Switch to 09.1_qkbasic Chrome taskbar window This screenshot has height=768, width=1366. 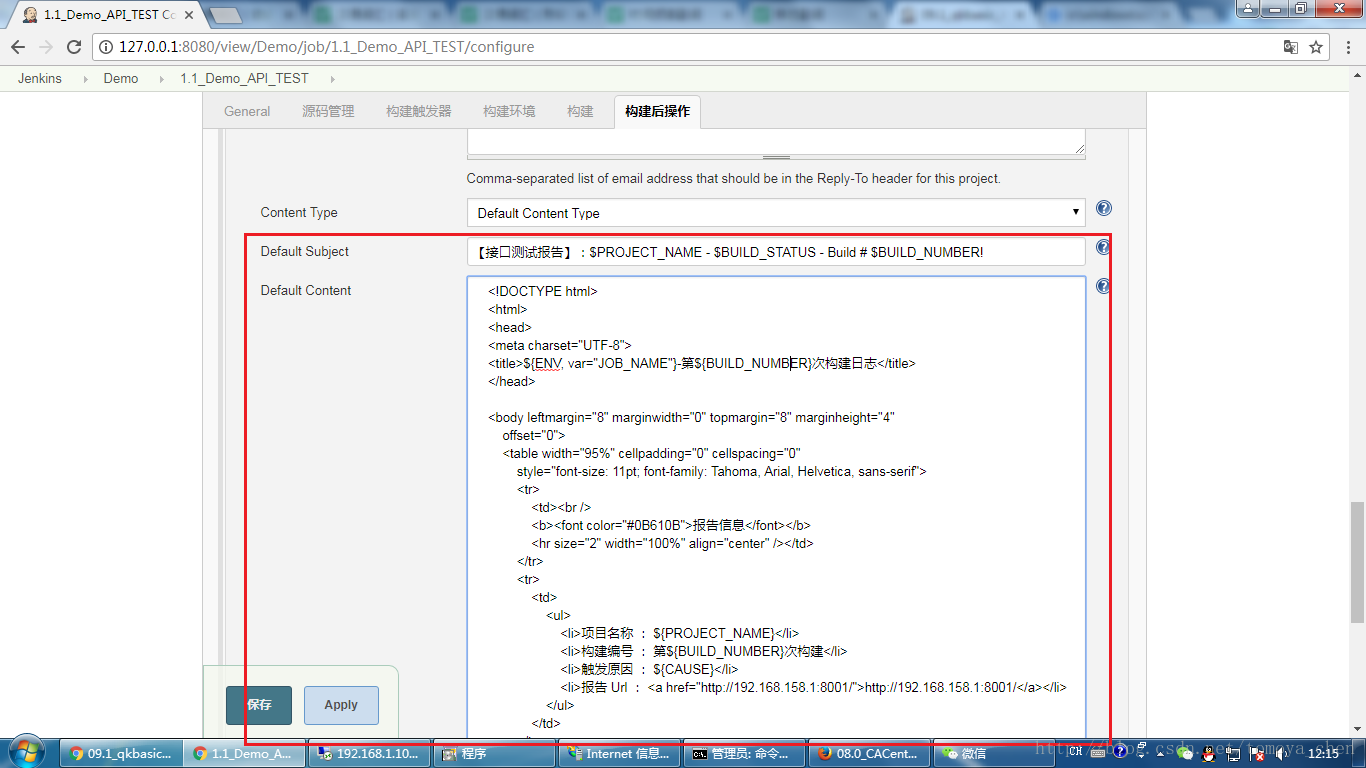pos(122,754)
